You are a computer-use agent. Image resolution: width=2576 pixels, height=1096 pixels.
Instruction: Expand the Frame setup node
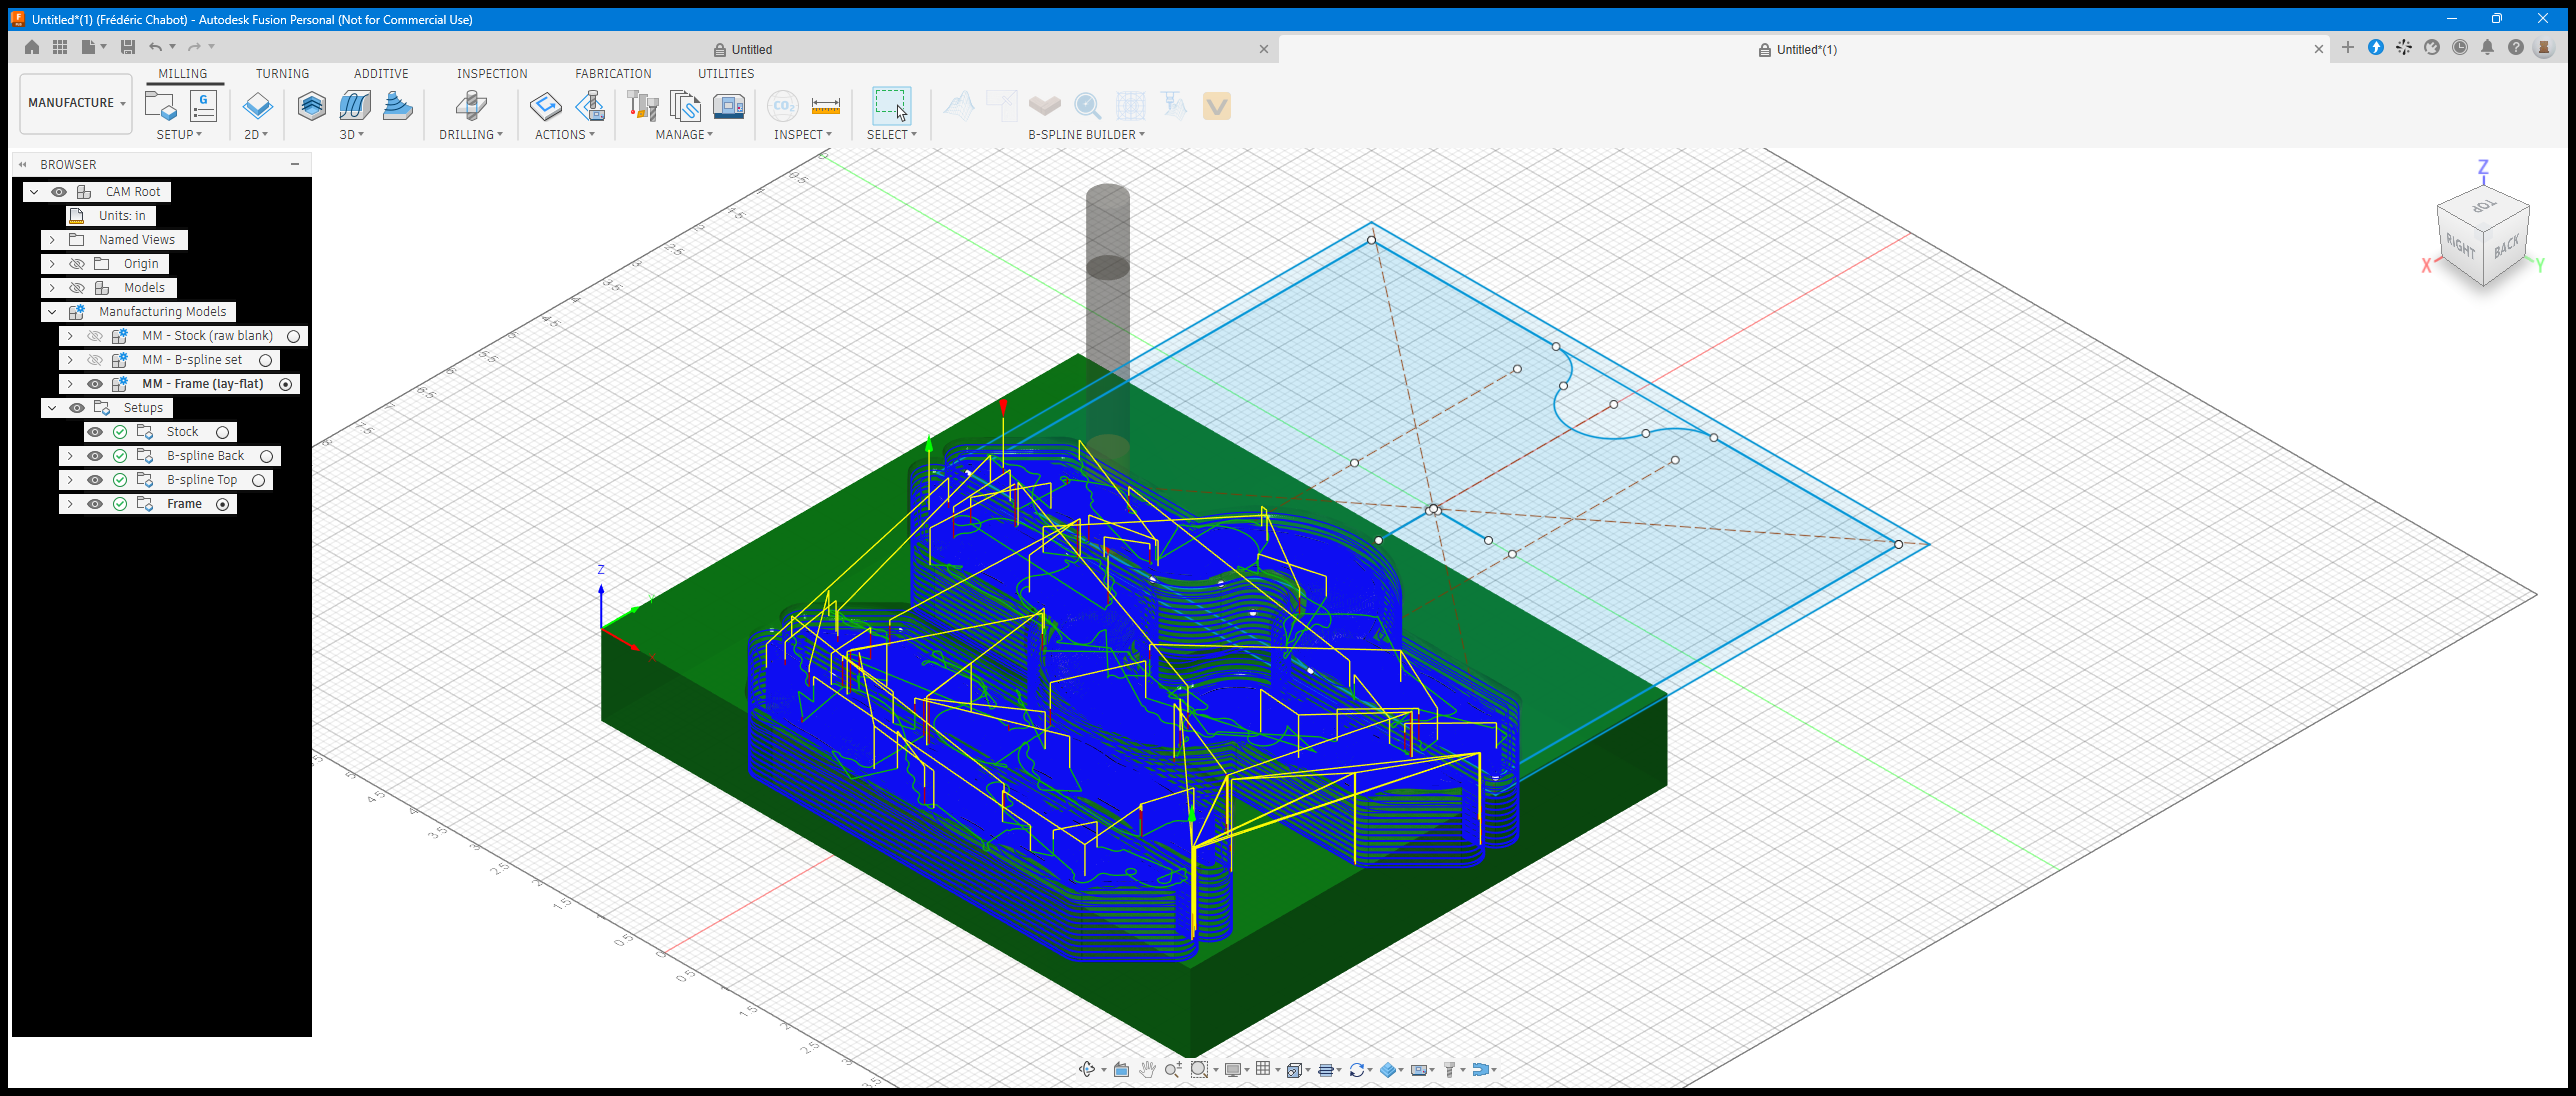[70, 504]
